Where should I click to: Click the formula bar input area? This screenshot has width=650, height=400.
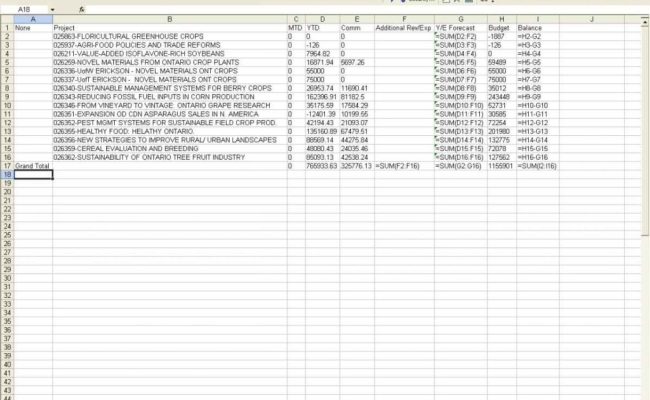click(365, 9)
